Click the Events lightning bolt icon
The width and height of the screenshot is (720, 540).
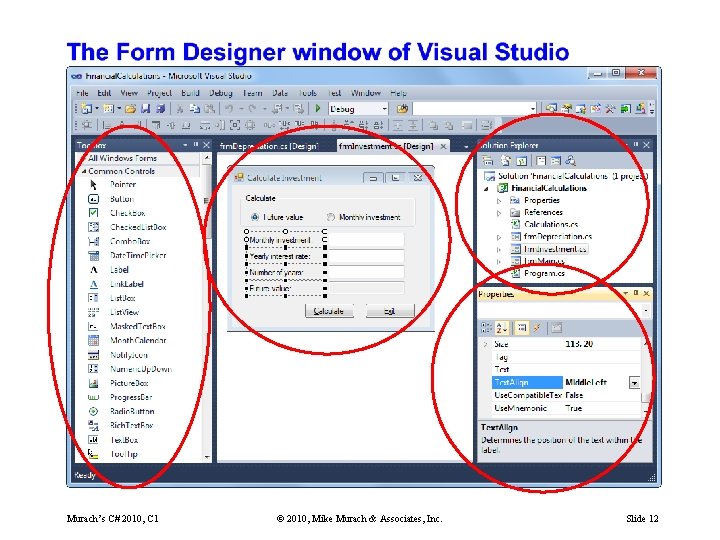click(536, 328)
